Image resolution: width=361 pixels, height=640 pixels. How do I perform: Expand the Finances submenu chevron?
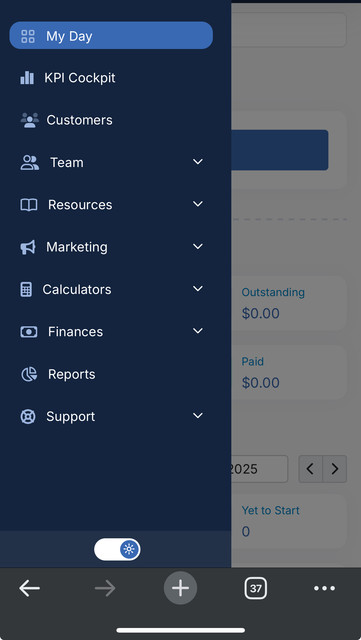(x=198, y=331)
